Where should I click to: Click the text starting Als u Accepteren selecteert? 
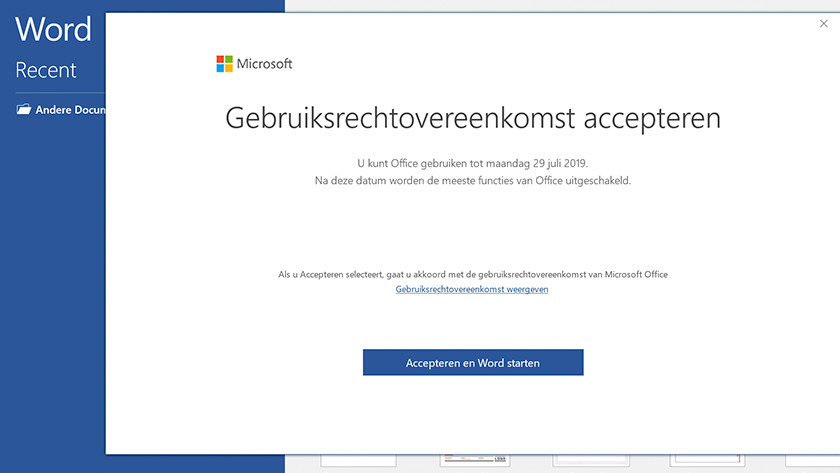click(472, 273)
